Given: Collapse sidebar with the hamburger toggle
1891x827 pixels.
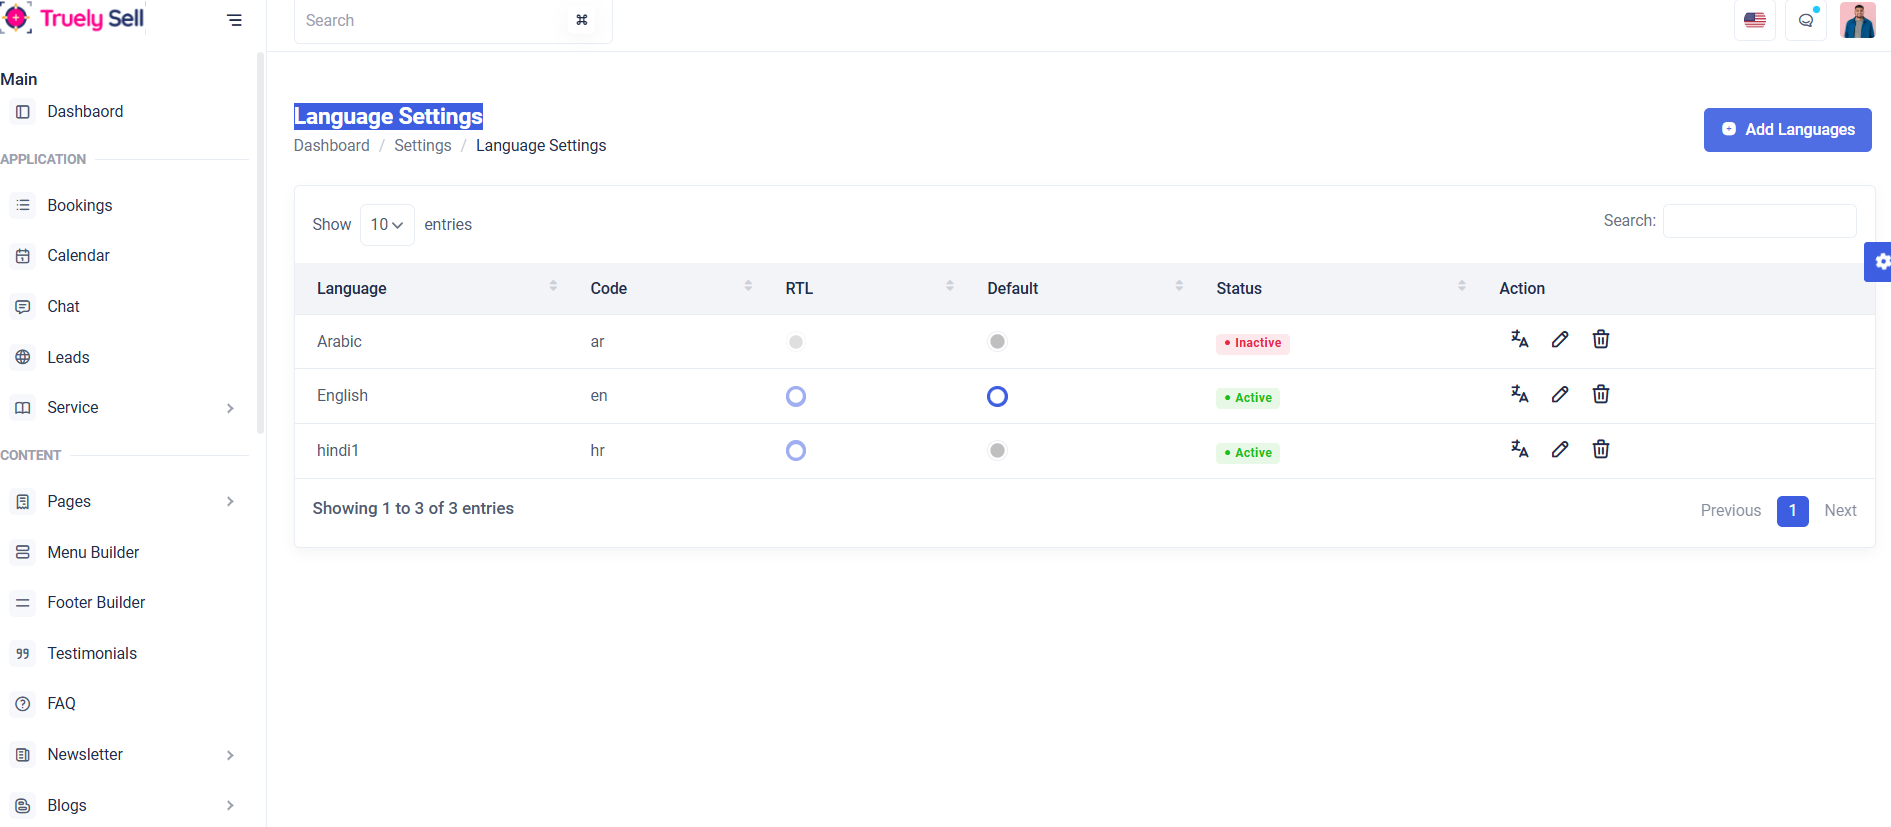Looking at the screenshot, I should click(x=234, y=20).
